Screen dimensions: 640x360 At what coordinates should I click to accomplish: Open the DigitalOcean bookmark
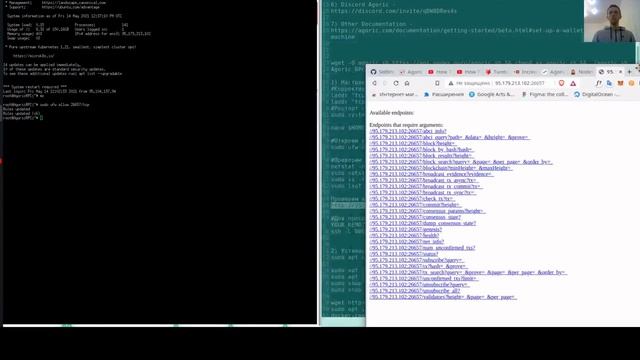597,94
